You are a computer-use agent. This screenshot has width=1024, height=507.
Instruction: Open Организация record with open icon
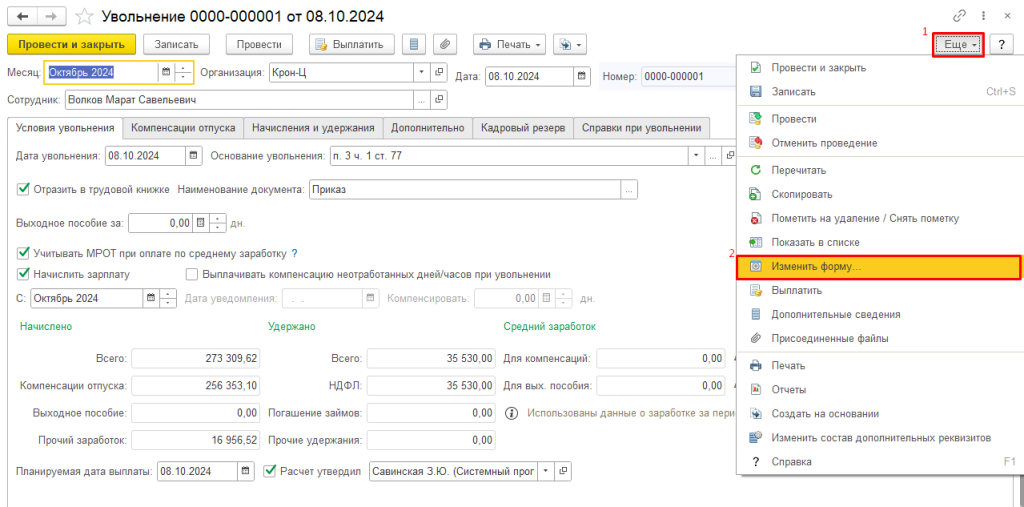tap(439, 72)
